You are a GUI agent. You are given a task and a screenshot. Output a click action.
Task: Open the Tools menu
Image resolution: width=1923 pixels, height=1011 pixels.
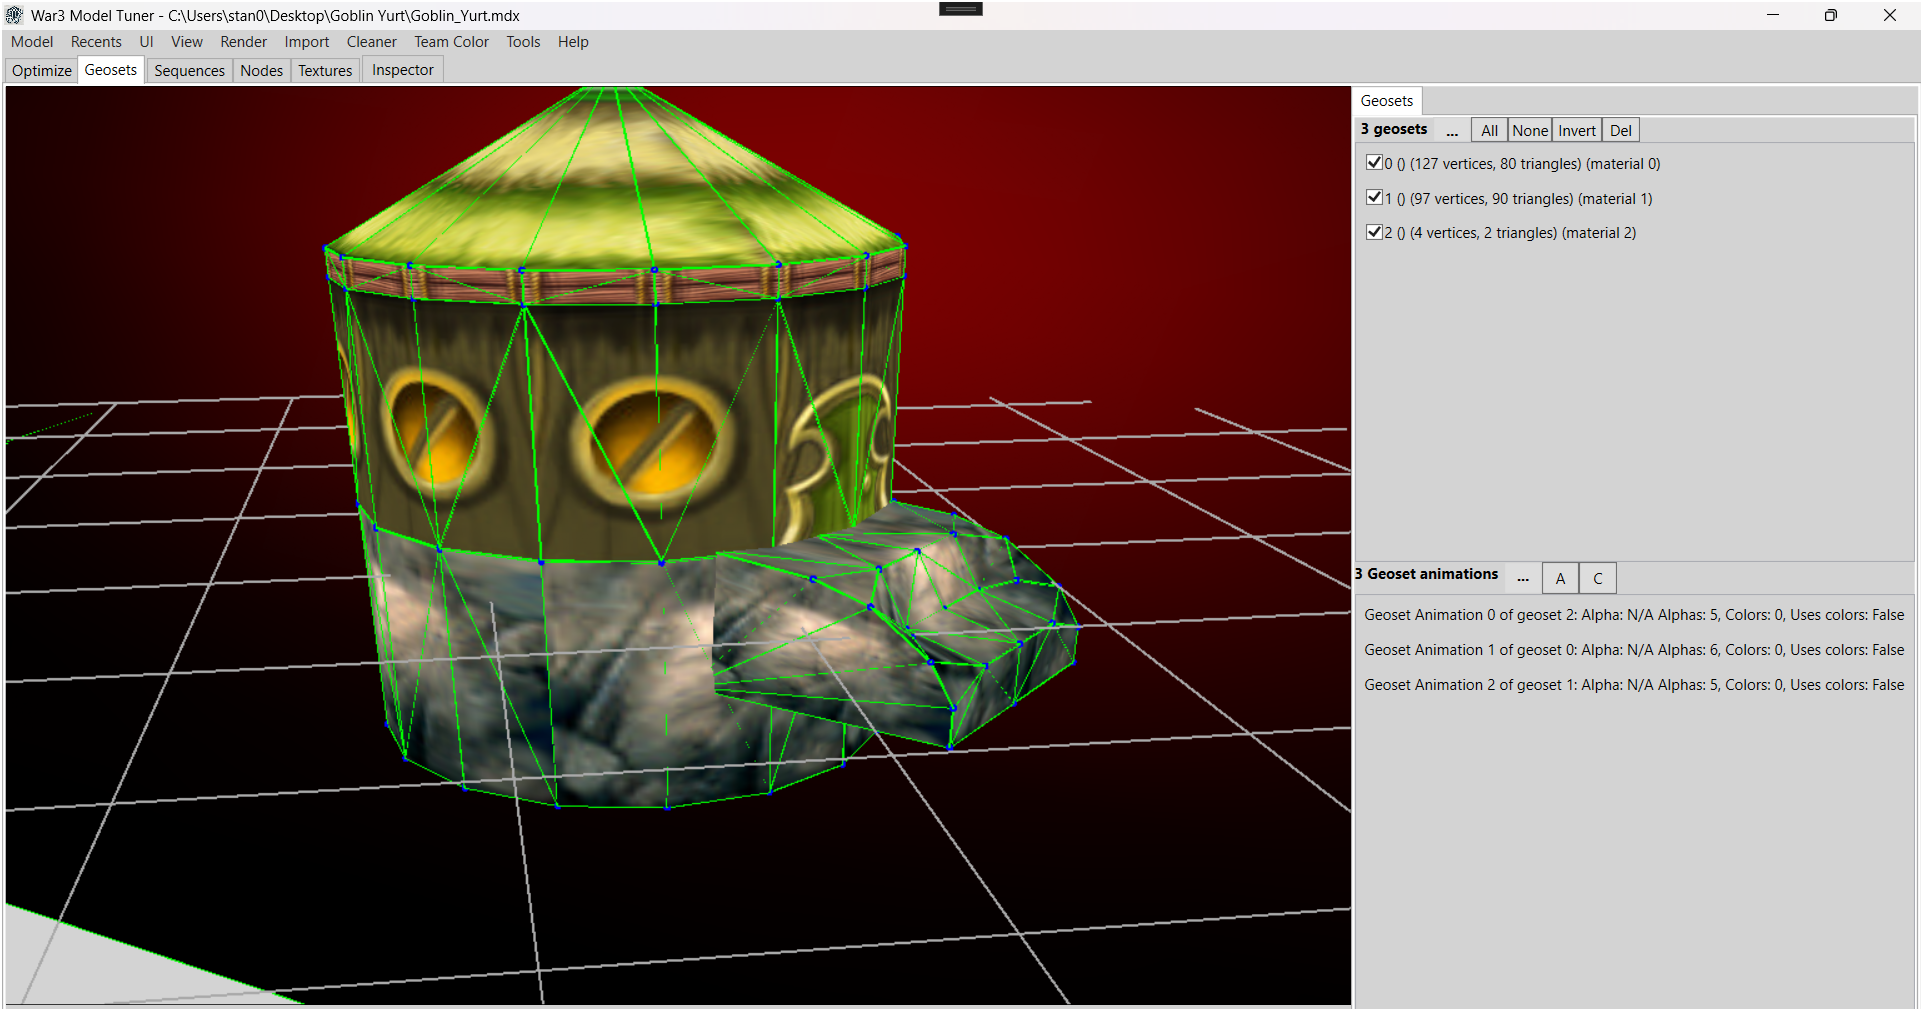click(x=523, y=42)
